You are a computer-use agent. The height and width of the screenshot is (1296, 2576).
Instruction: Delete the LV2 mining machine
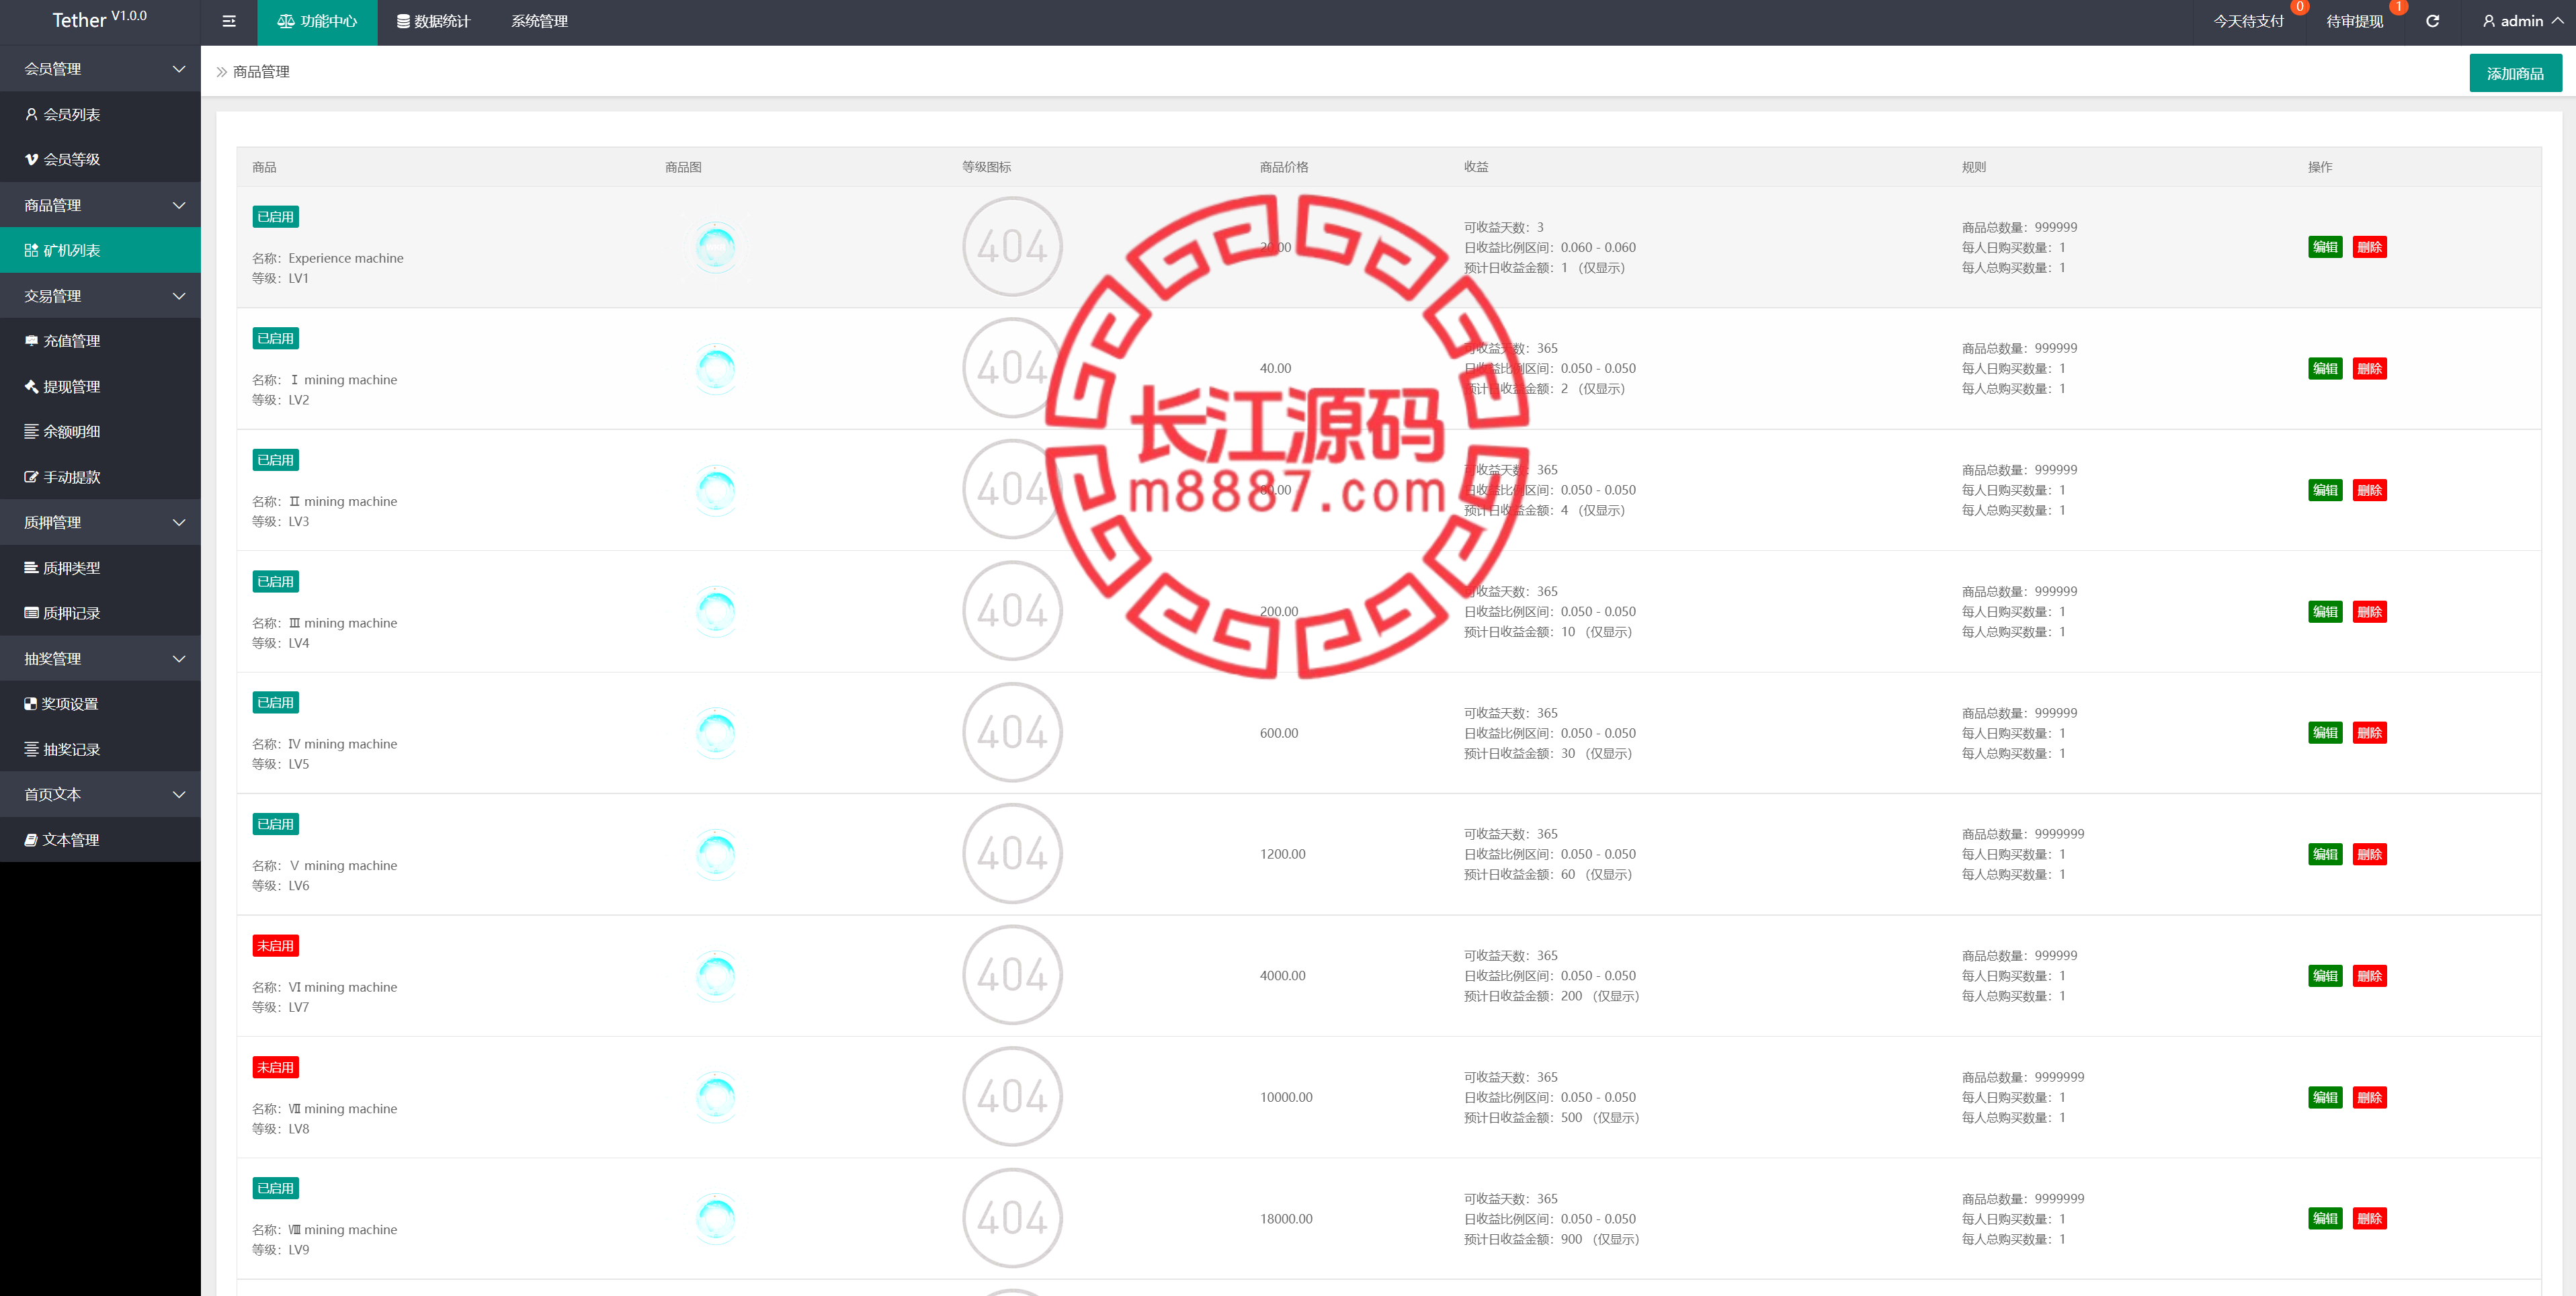coord(2369,368)
